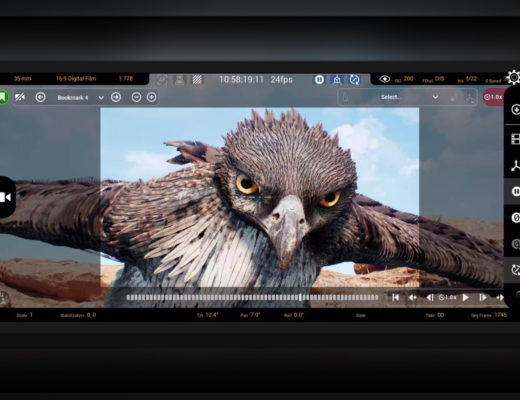Click the zero circle icon in right sidebar
This screenshot has width=520, height=400.
(x=515, y=218)
